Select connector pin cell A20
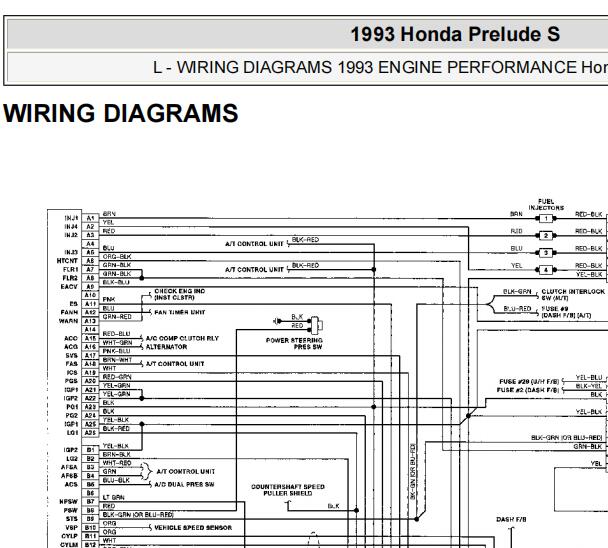 pyautogui.click(x=90, y=381)
